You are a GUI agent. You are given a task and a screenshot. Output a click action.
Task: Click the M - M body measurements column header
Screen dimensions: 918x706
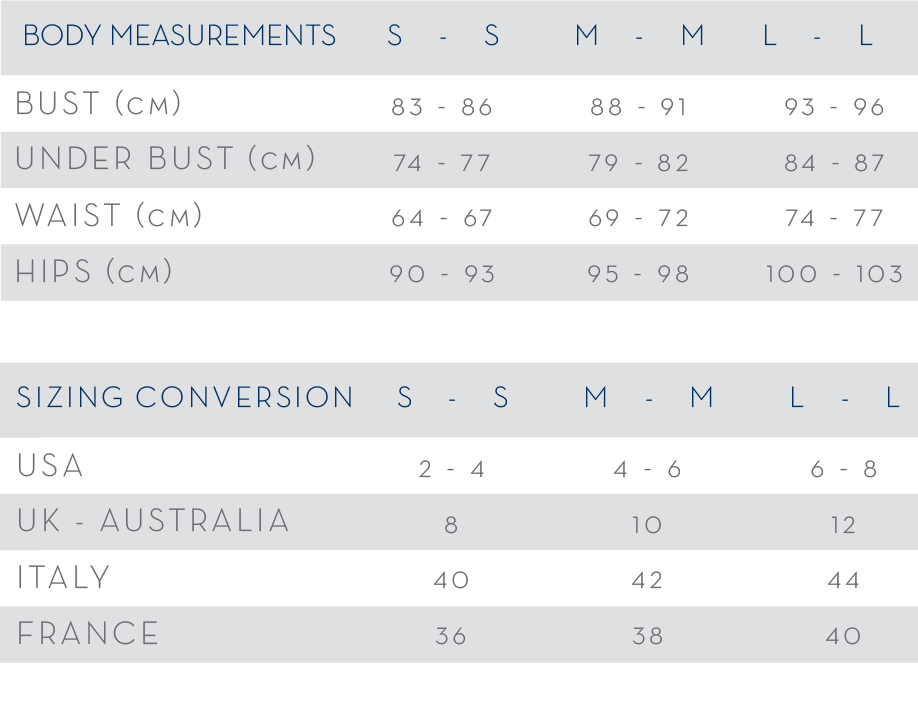click(639, 36)
